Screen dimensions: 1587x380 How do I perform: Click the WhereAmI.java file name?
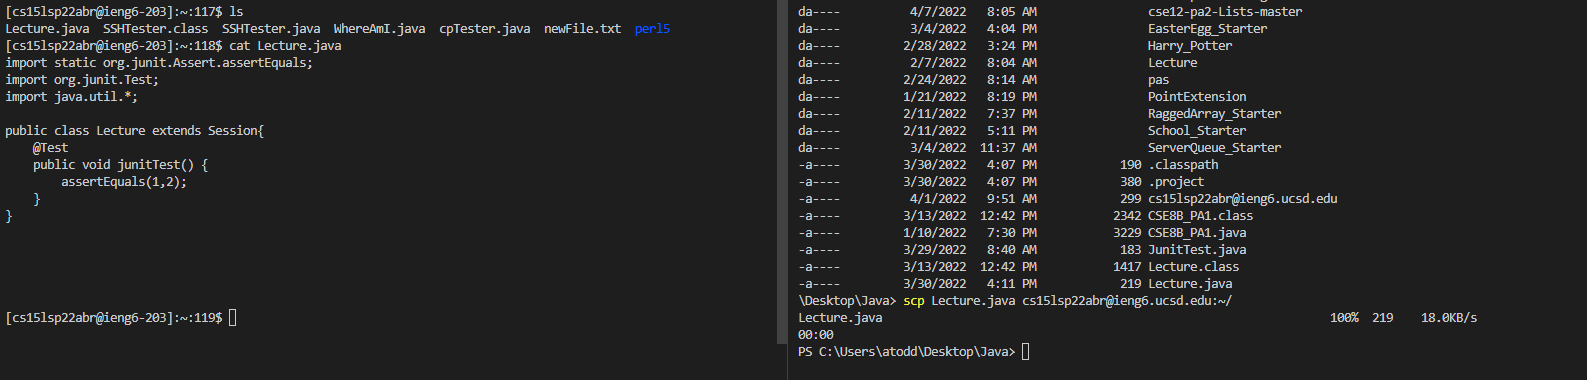click(379, 29)
